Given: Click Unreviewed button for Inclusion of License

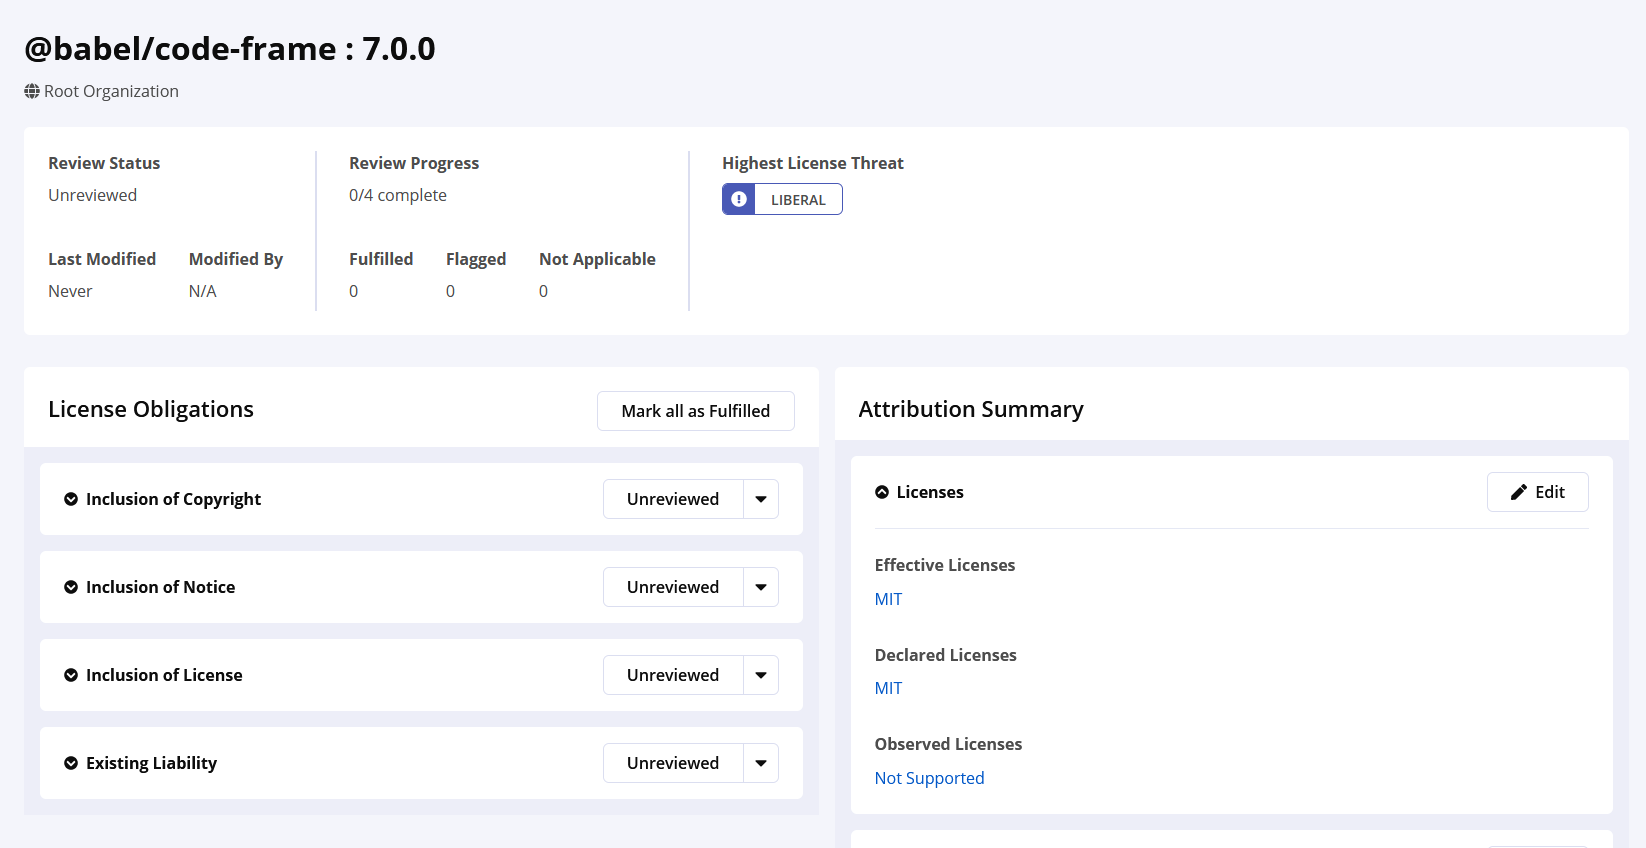Looking at the screenshot, I should coord(673,675).
